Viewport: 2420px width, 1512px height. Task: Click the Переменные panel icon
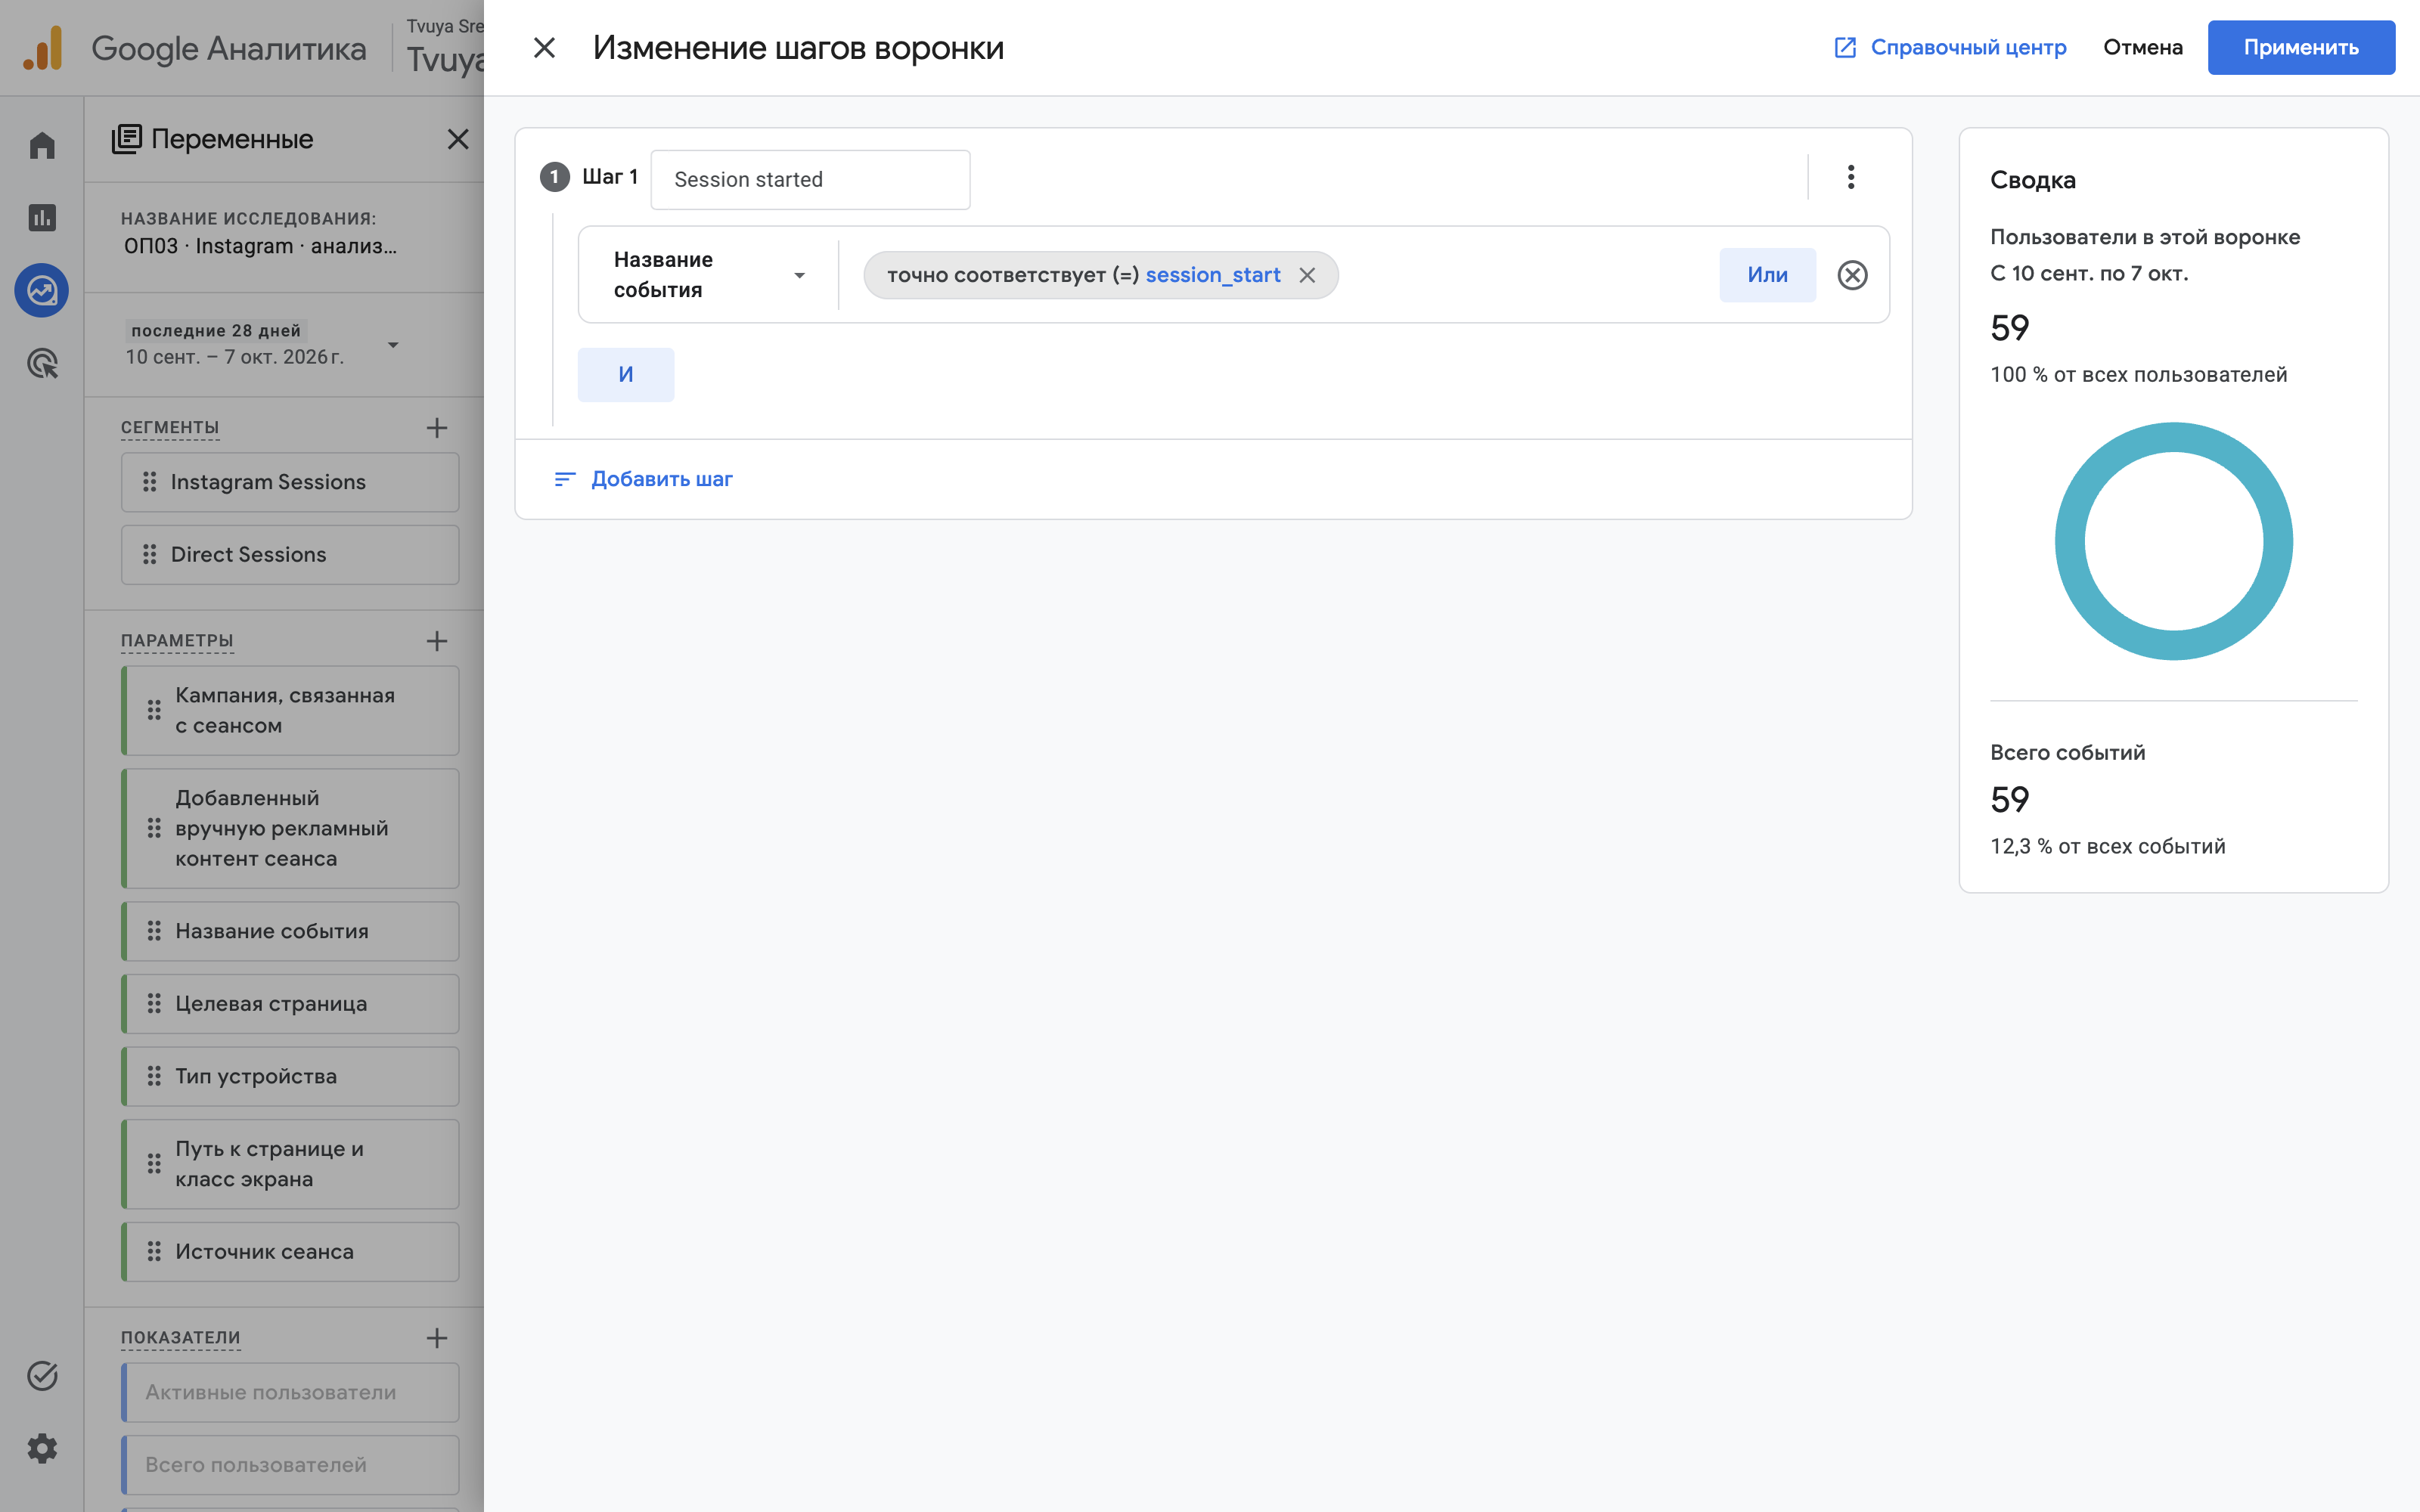[x=127, y=139]
